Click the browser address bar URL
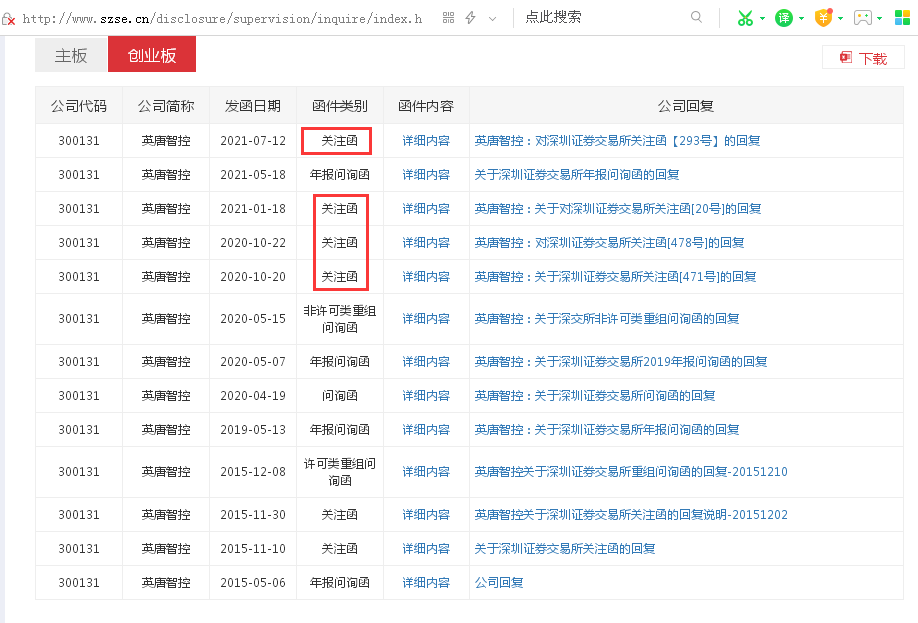The height and width of the screenshot is (623, 918). [222, 19]
